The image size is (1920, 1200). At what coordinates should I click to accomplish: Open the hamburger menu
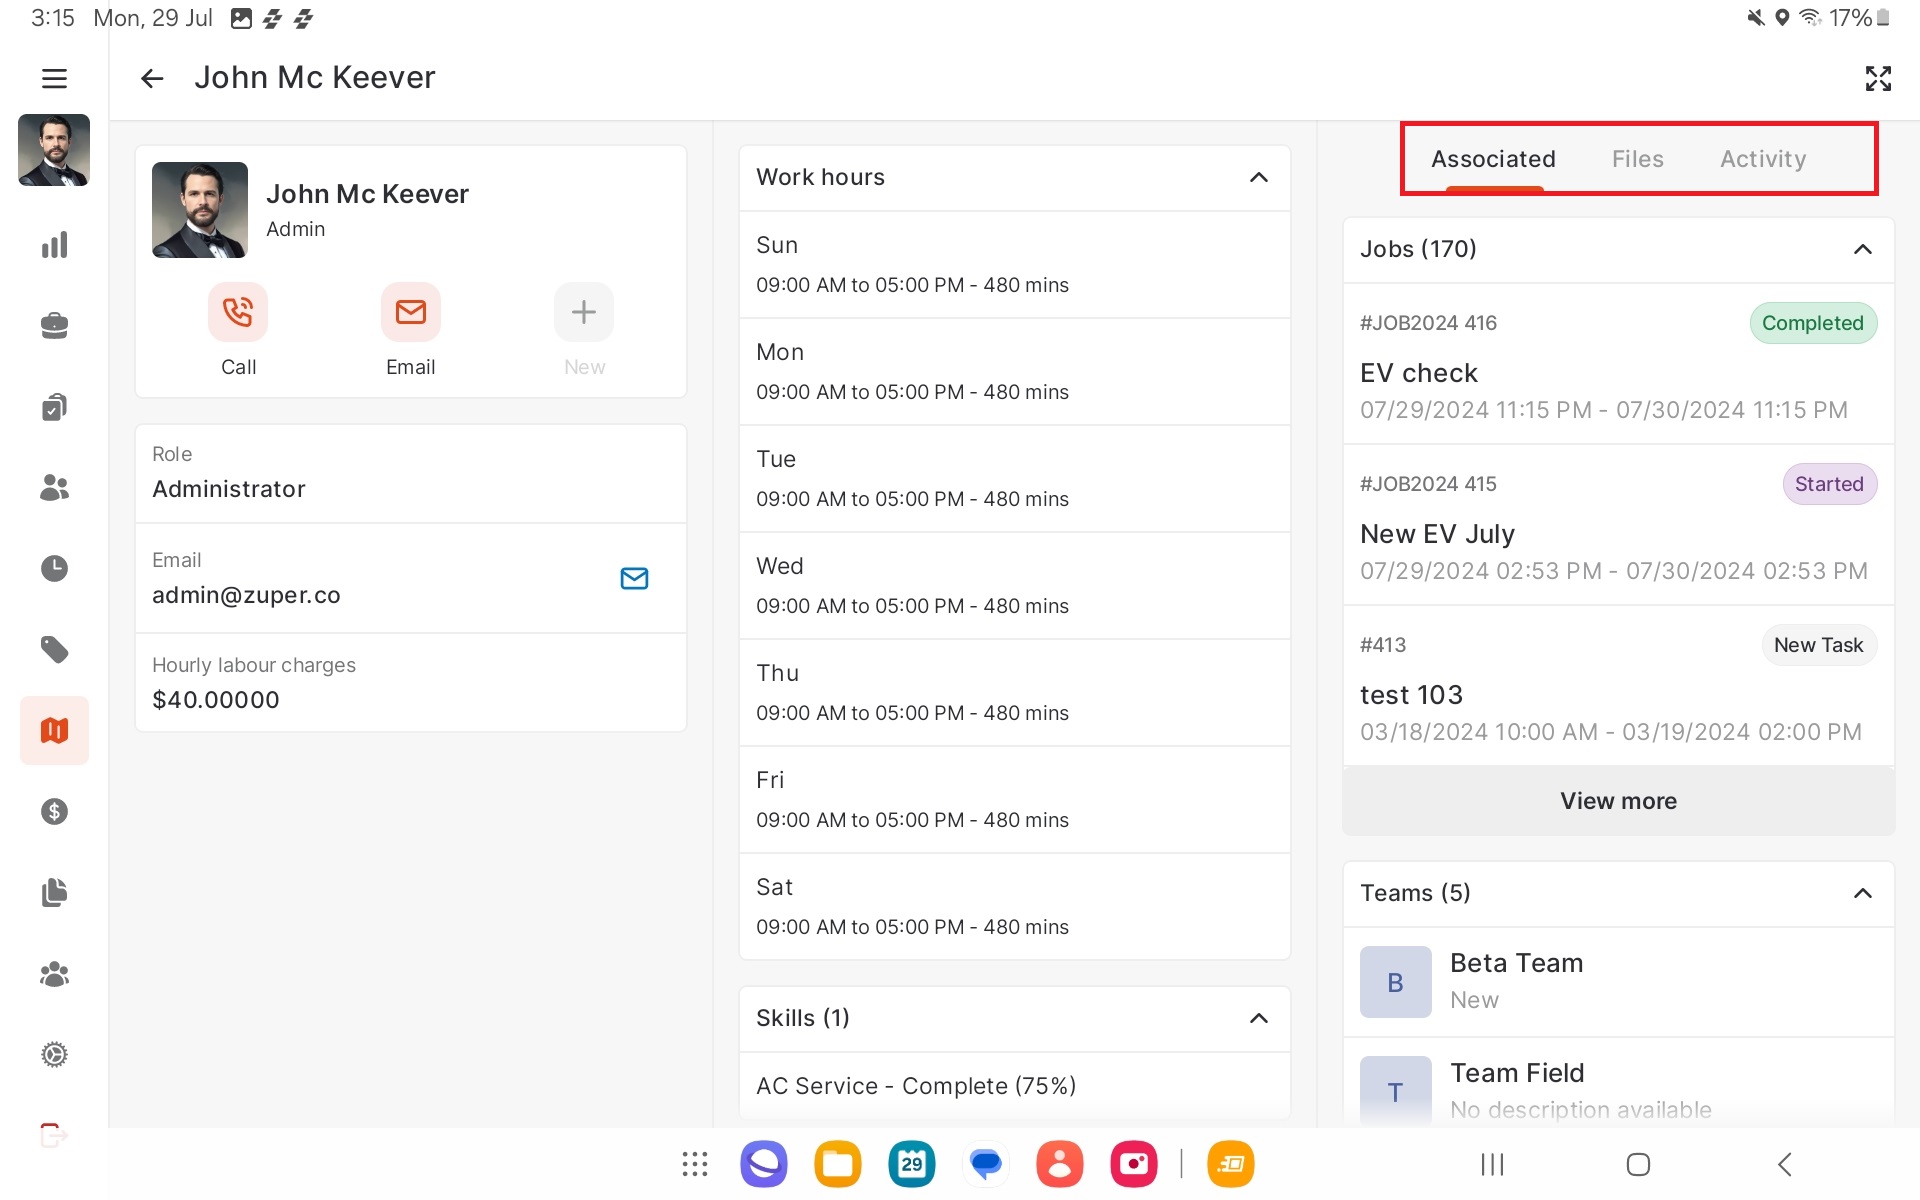[54, 78]
